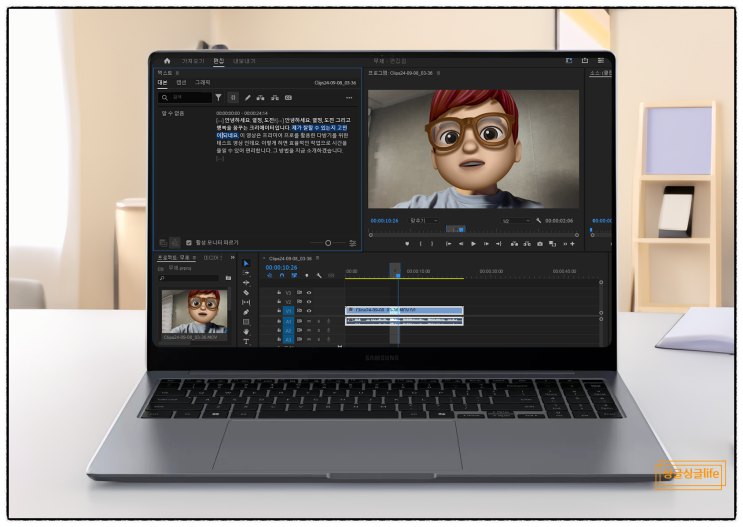Open the zoom level fit dropdown
This screenshot has width=743, height=527.
(x=424, y=220)
